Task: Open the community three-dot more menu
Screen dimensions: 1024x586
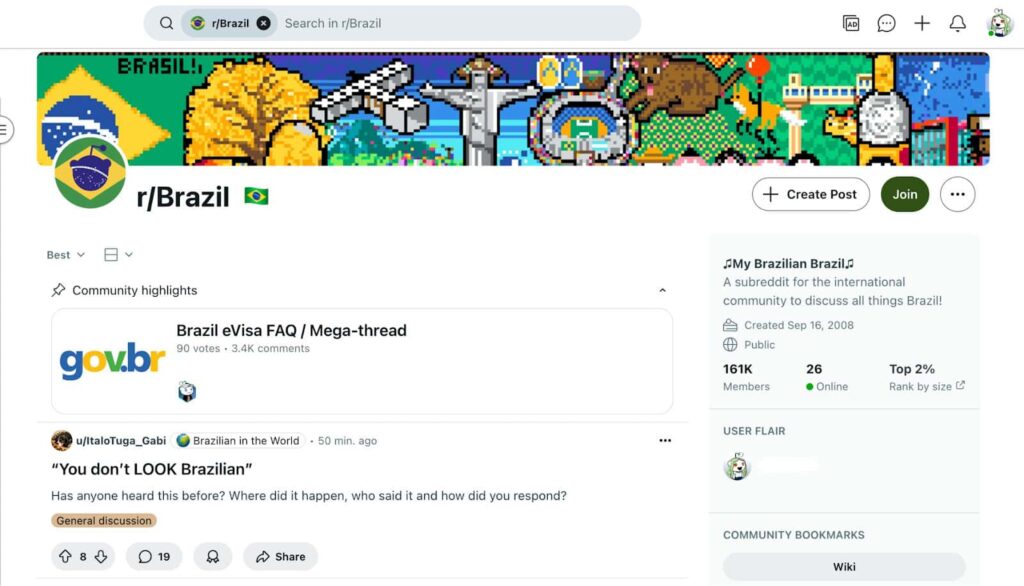Action: point(957,194)
